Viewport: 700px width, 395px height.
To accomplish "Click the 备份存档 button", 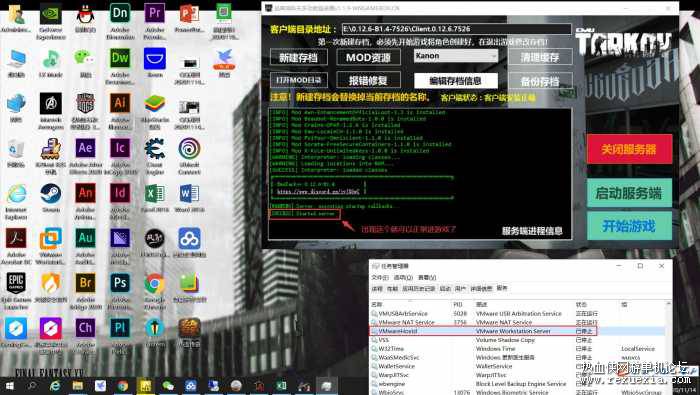I will click(x=540, y=81).
